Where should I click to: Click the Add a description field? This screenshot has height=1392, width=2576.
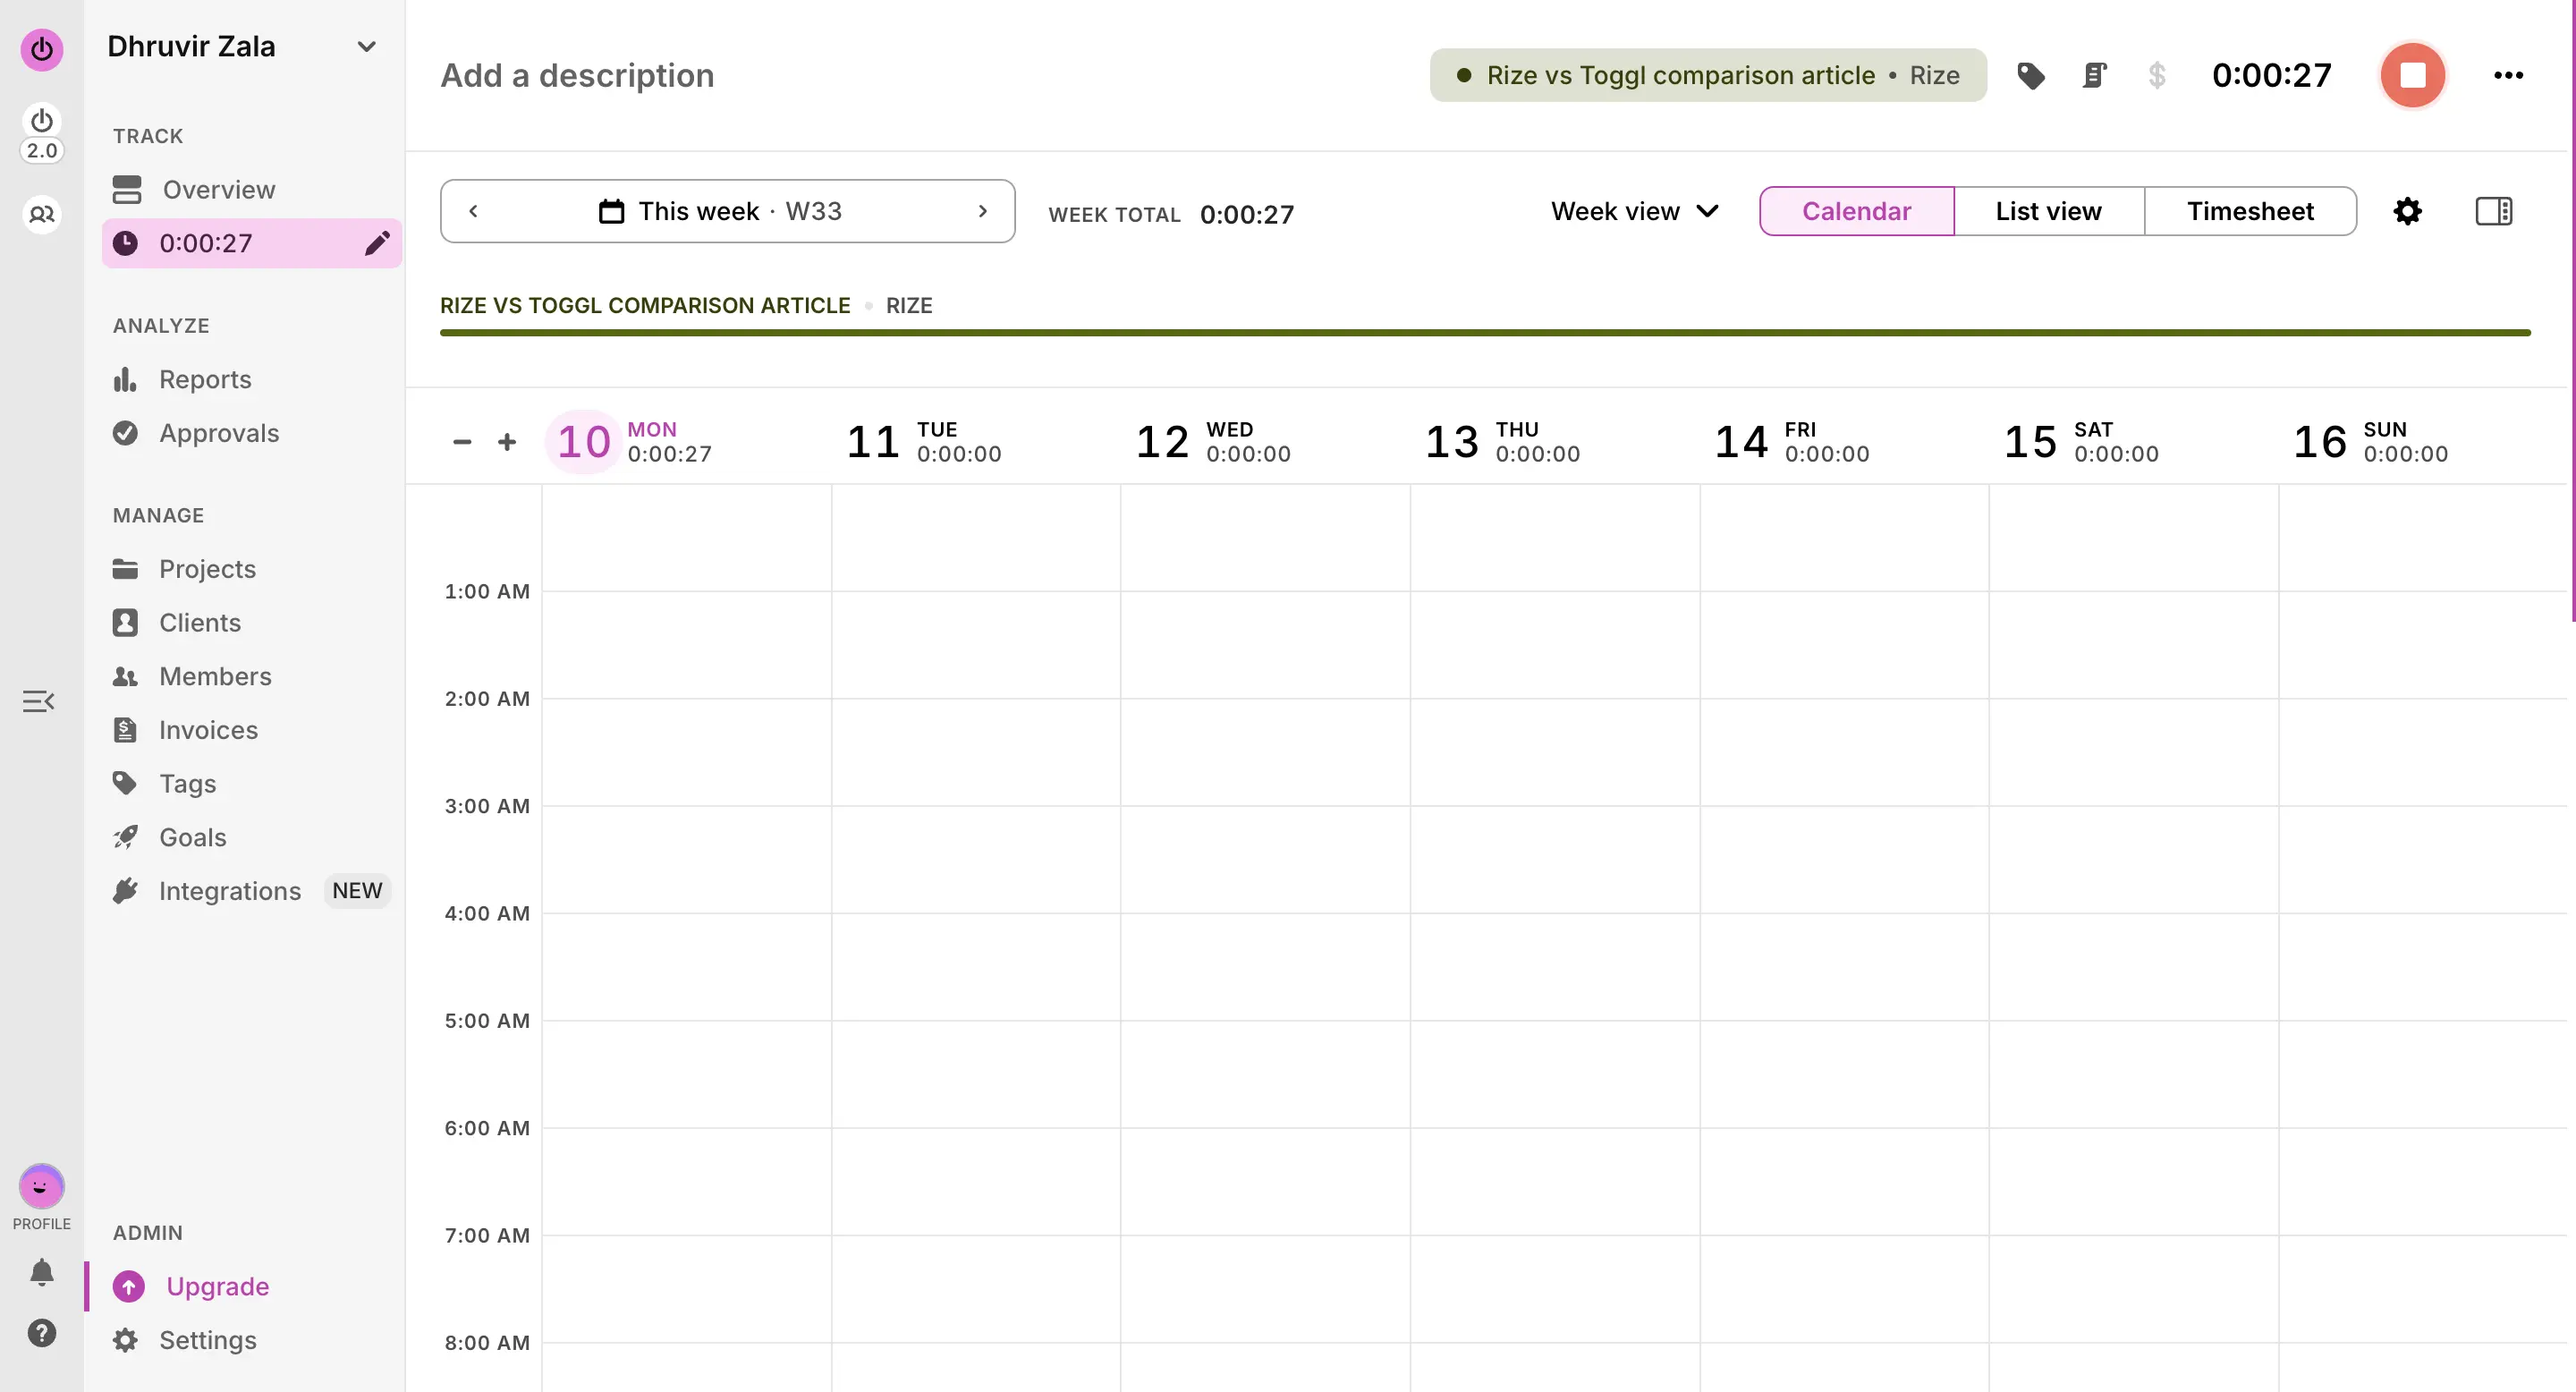tap(577, 75)
